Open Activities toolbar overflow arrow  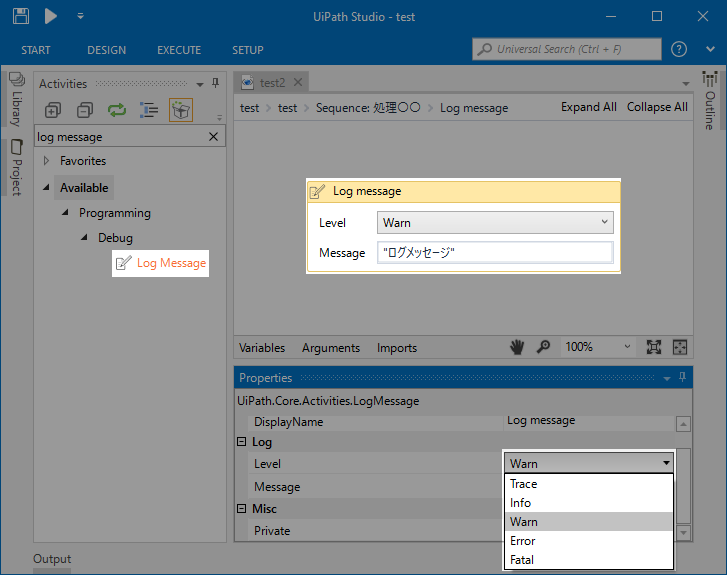point(219,118)
